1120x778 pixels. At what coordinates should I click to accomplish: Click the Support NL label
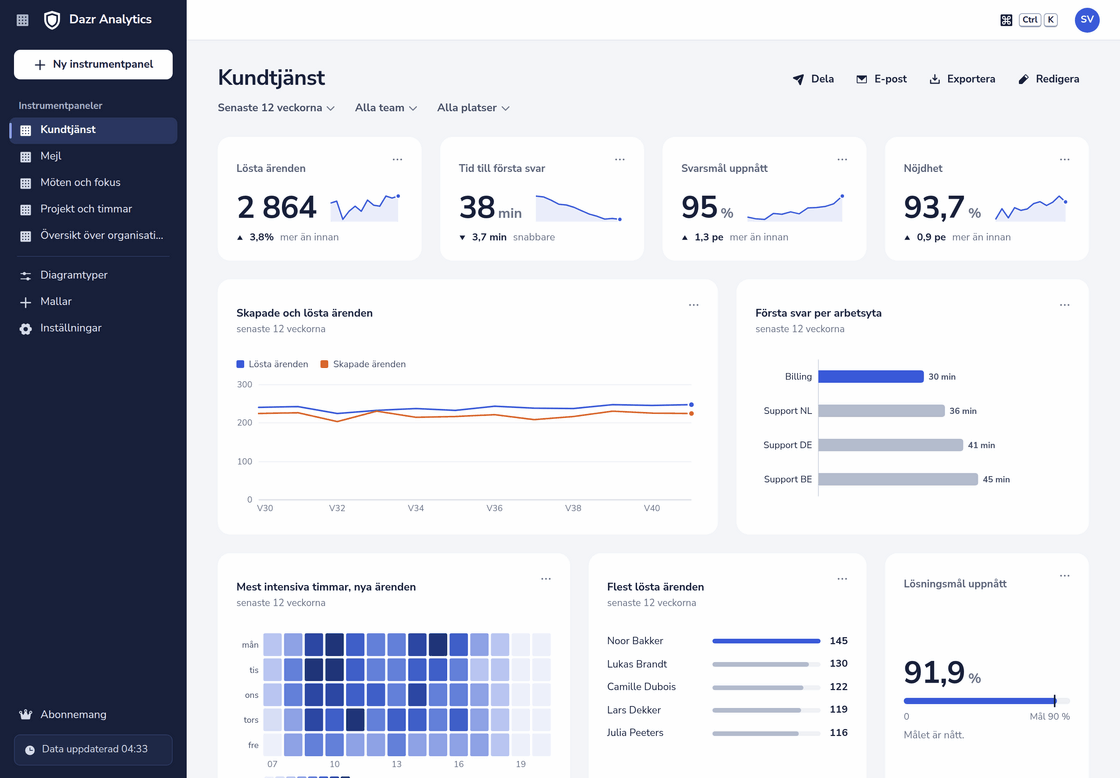(x=787, y=411)
